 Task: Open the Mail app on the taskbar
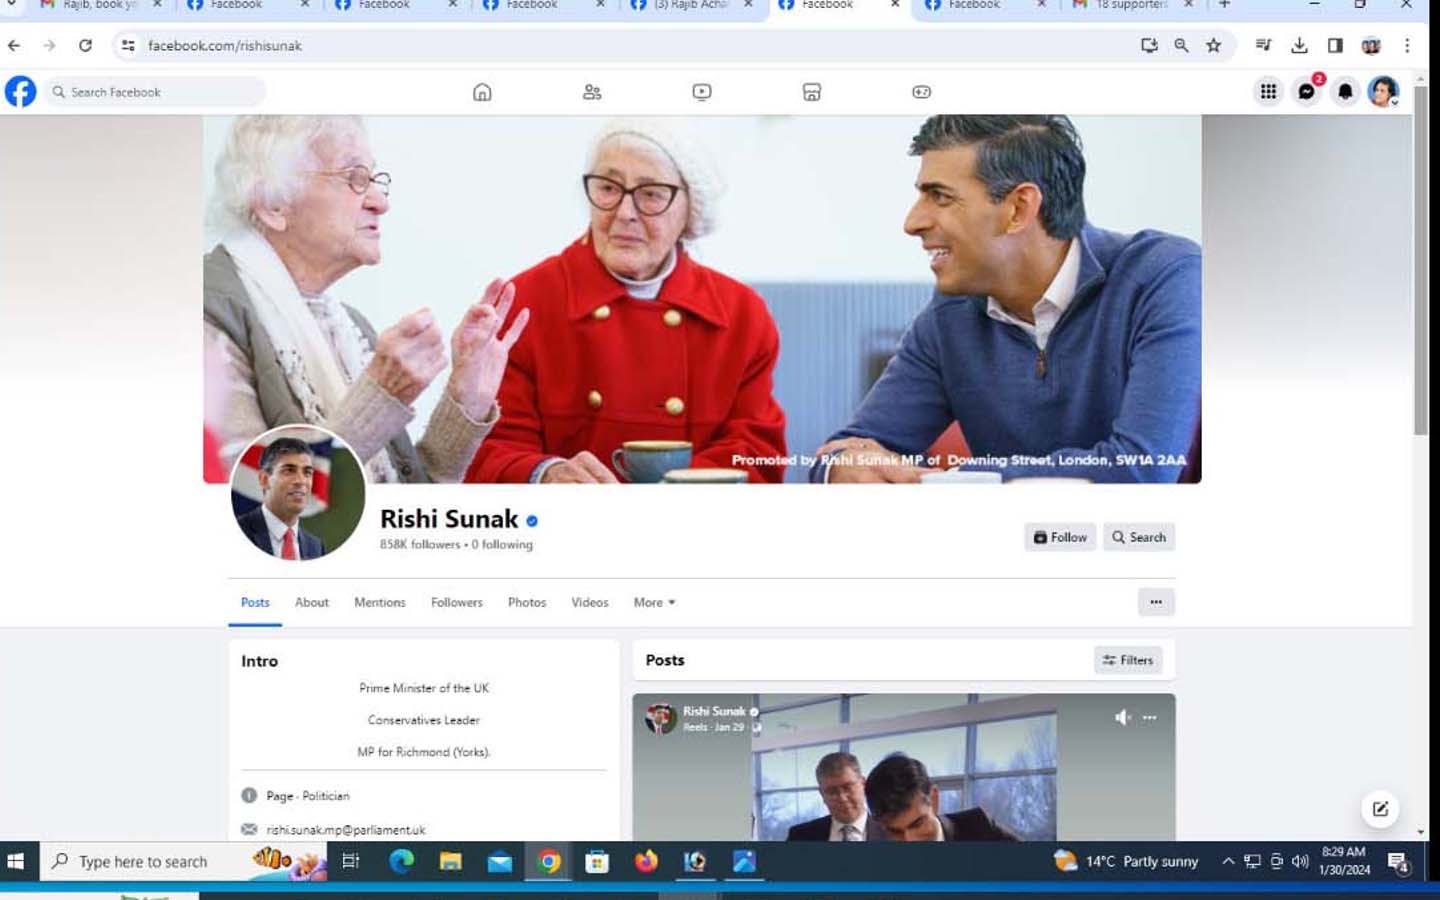pos(500,861)
